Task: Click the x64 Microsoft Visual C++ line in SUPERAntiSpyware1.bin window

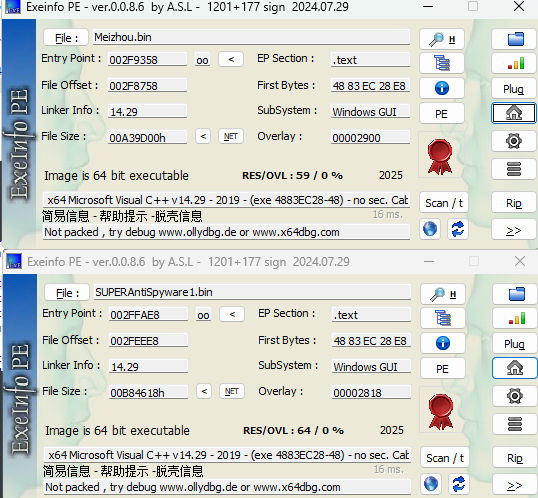Action: (x=227, y=455)
